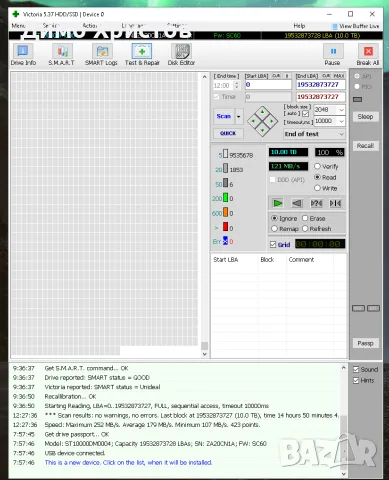Click the View Buffer Live label
The height and width of the screenshot is (480, 389).
click(359, 26)
